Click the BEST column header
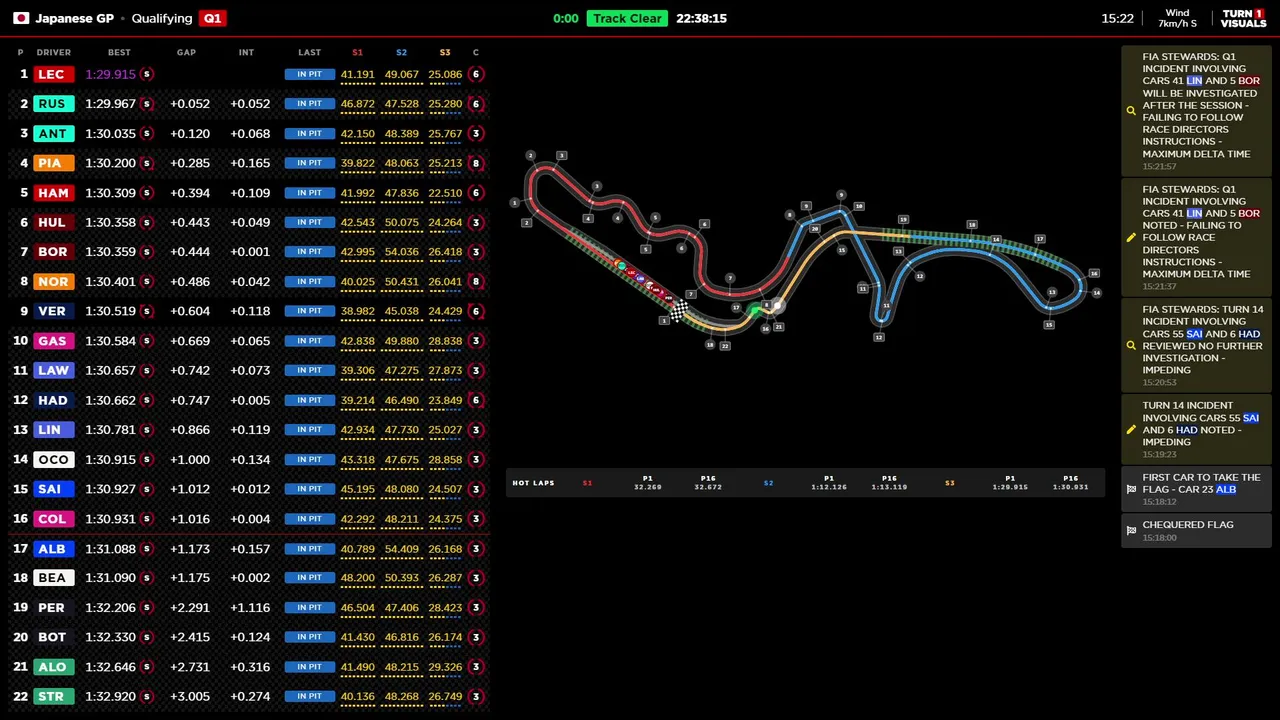The image size is (1280, 720). pyautogui.click(x=119, y=52)
